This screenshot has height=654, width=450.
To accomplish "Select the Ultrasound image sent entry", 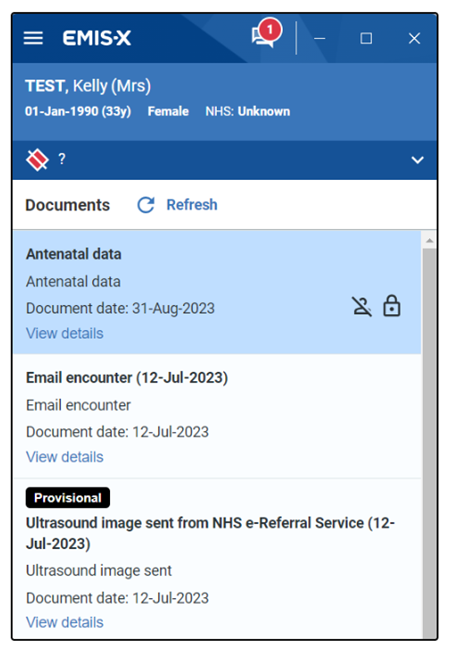I will (217, 559).
